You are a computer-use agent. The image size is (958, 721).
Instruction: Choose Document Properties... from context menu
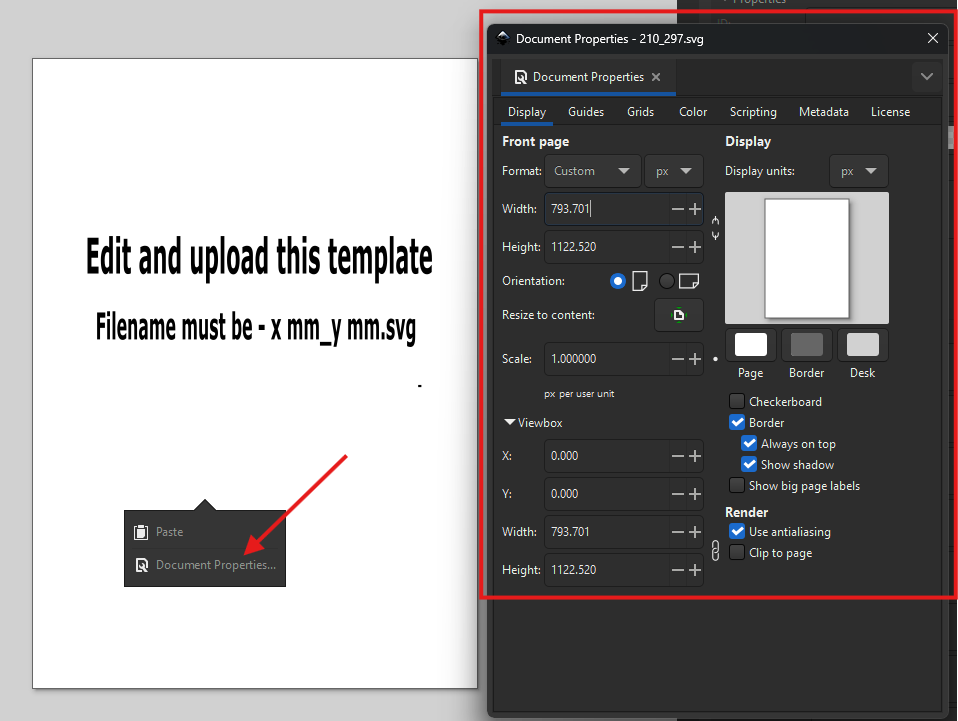[205, 565]
